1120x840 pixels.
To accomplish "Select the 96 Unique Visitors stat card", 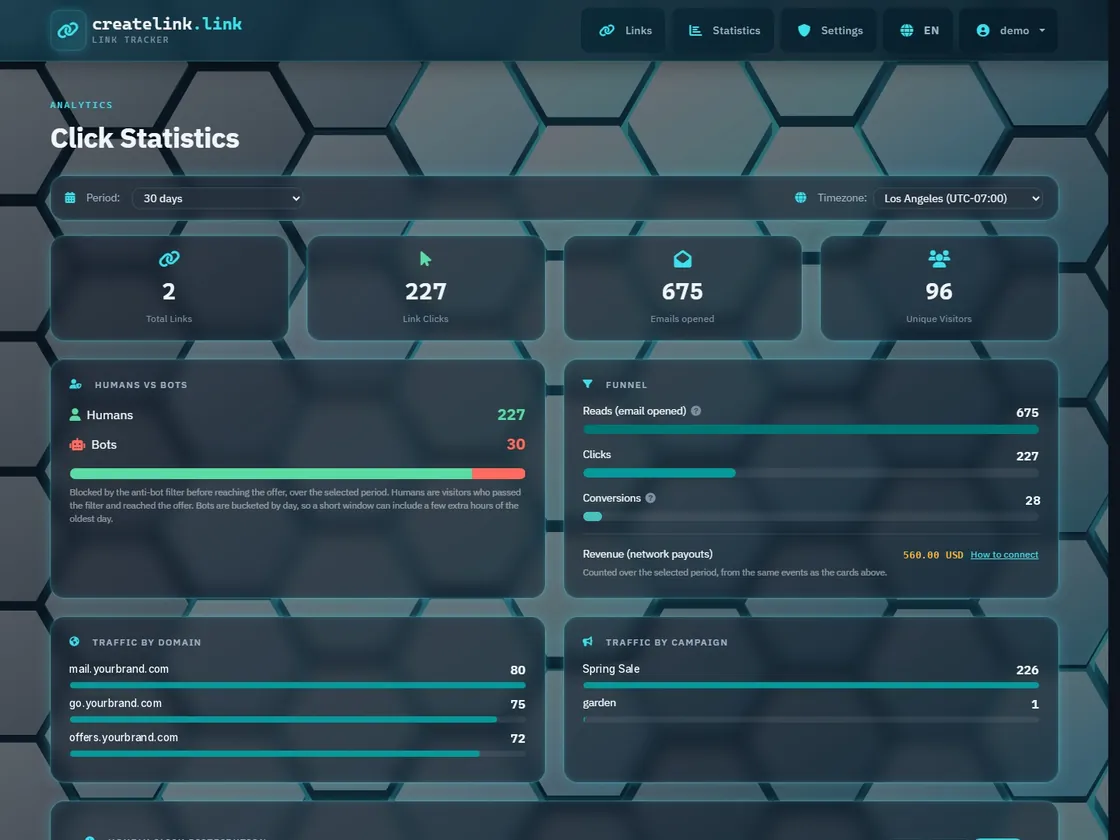I will pyautogui.click(x=939, y=288).
